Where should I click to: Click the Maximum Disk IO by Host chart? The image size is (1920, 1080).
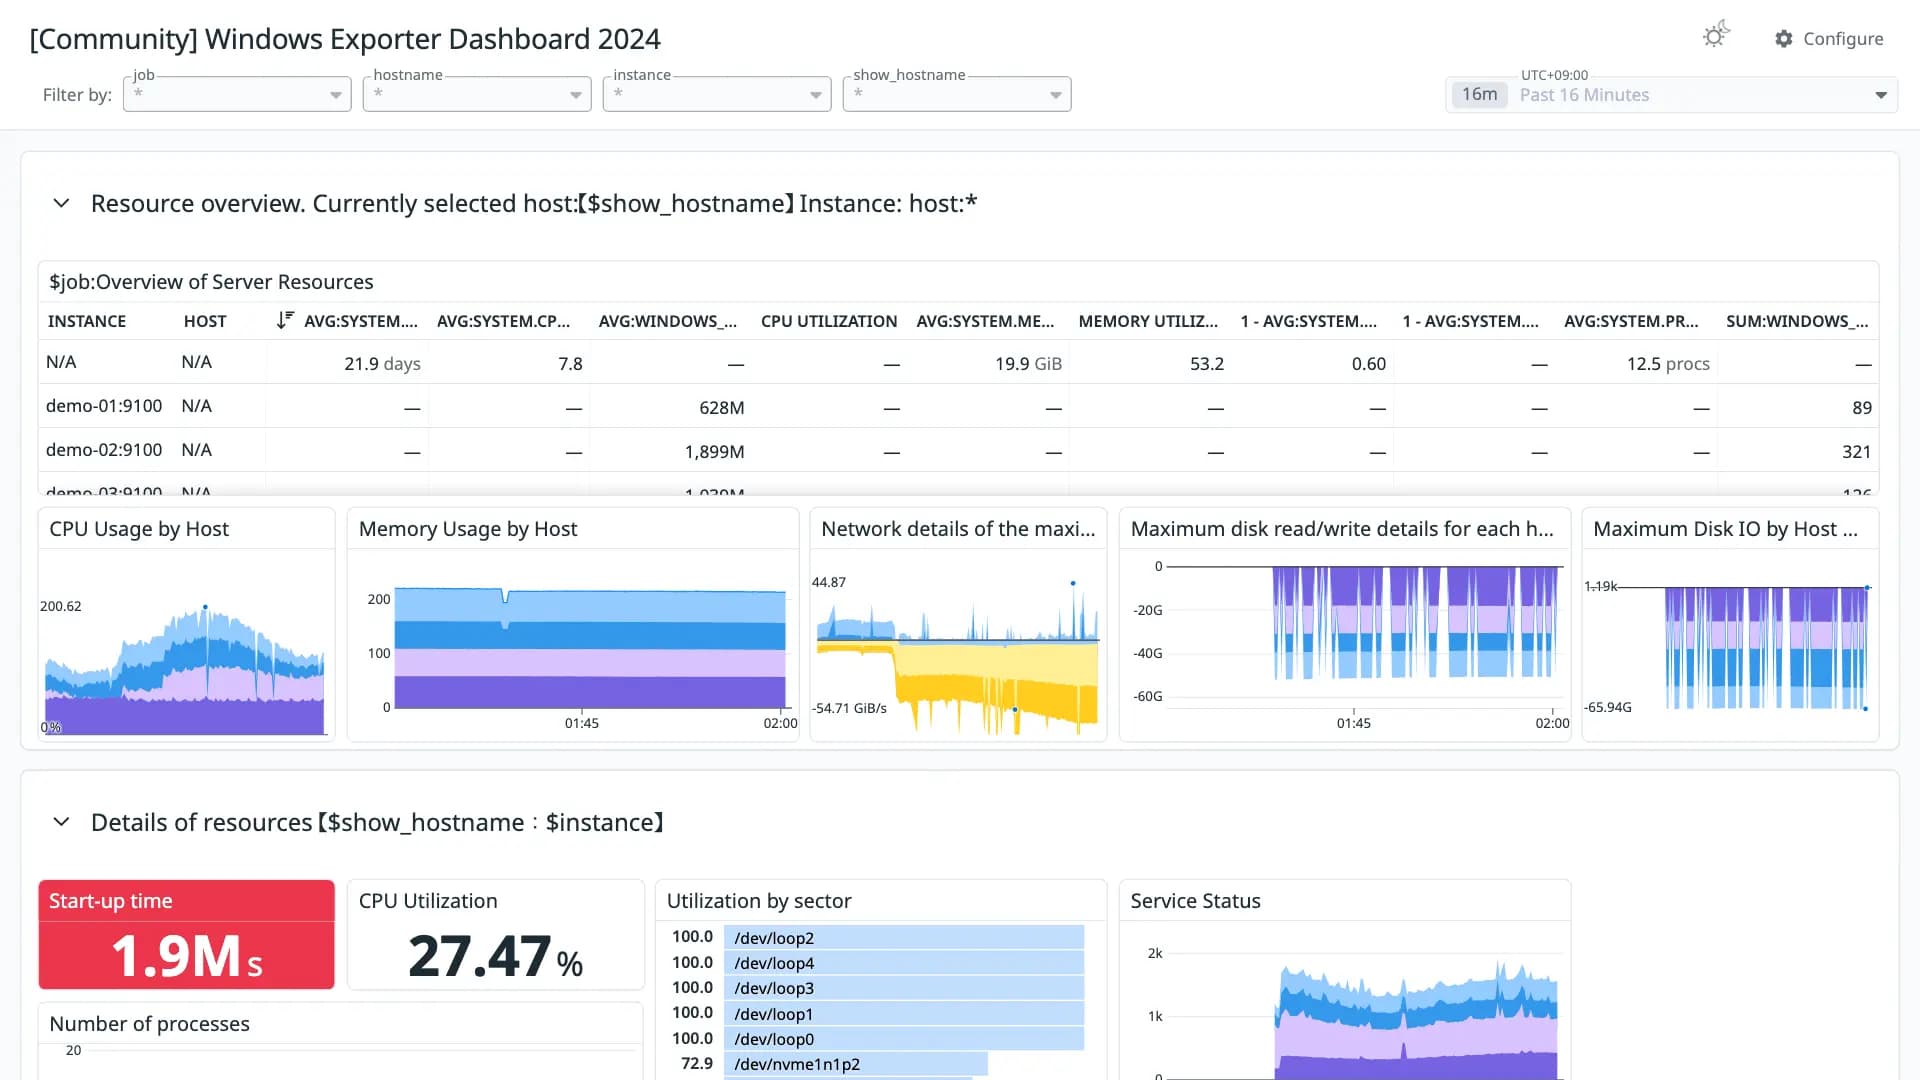[x=1765, y=648]
